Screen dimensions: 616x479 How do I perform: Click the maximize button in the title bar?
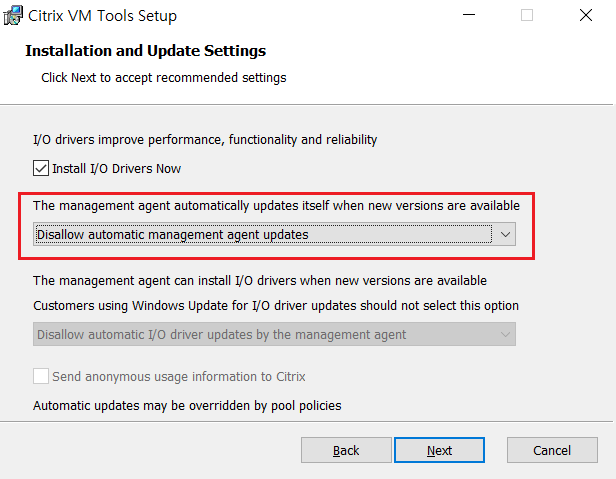click(x=527, y=16)
